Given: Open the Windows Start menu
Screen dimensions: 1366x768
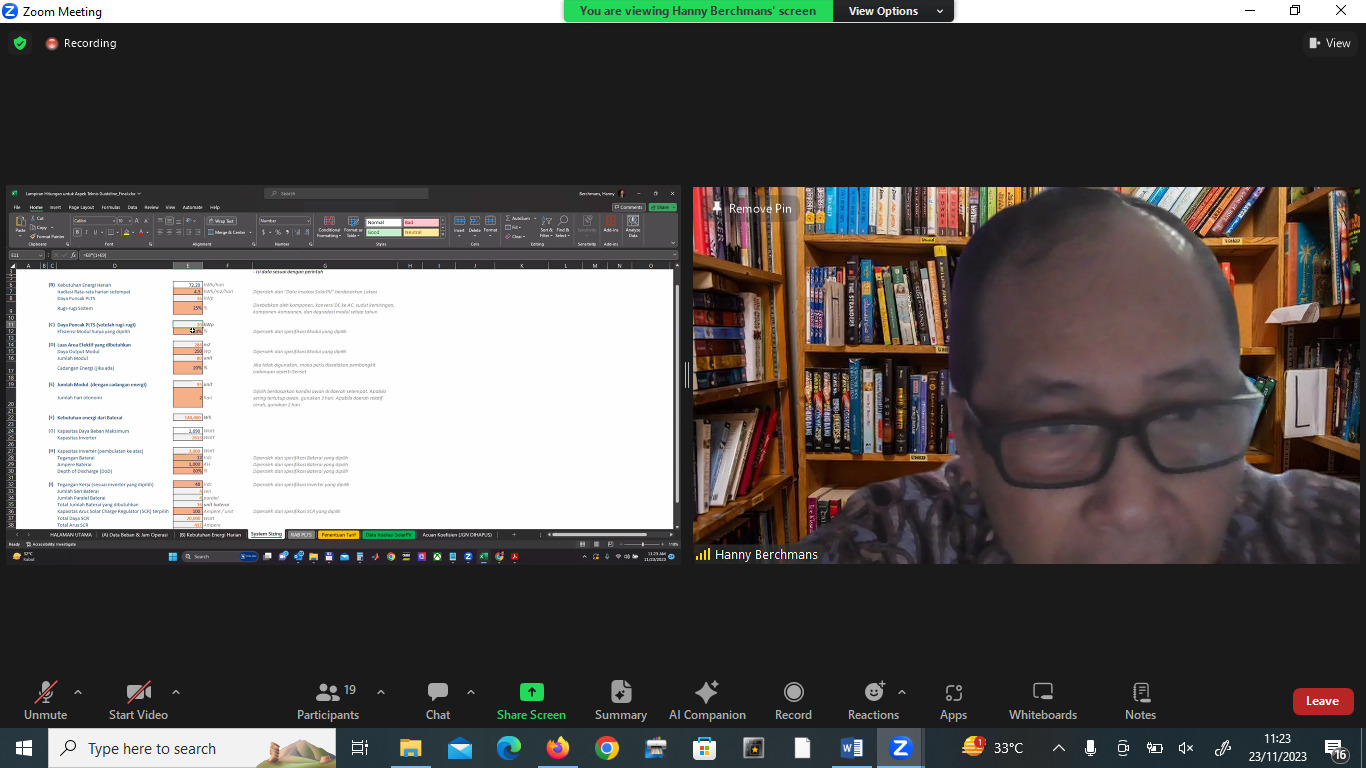Looking at the screenshot, I should coord(23,748).
